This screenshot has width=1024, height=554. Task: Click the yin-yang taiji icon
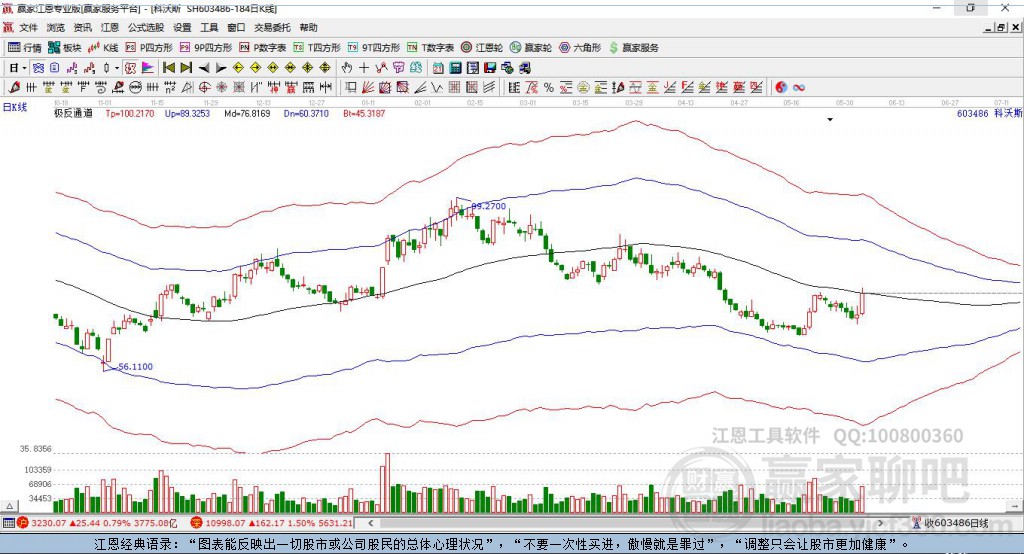[781, 87]
